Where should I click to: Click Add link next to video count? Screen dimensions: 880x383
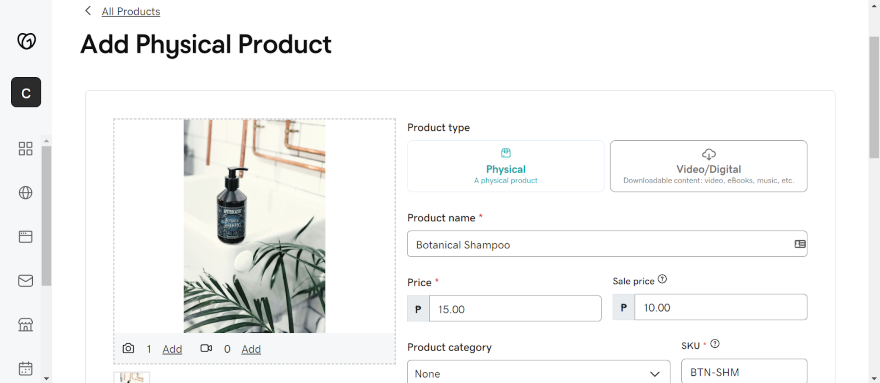[x=251, y=349]
